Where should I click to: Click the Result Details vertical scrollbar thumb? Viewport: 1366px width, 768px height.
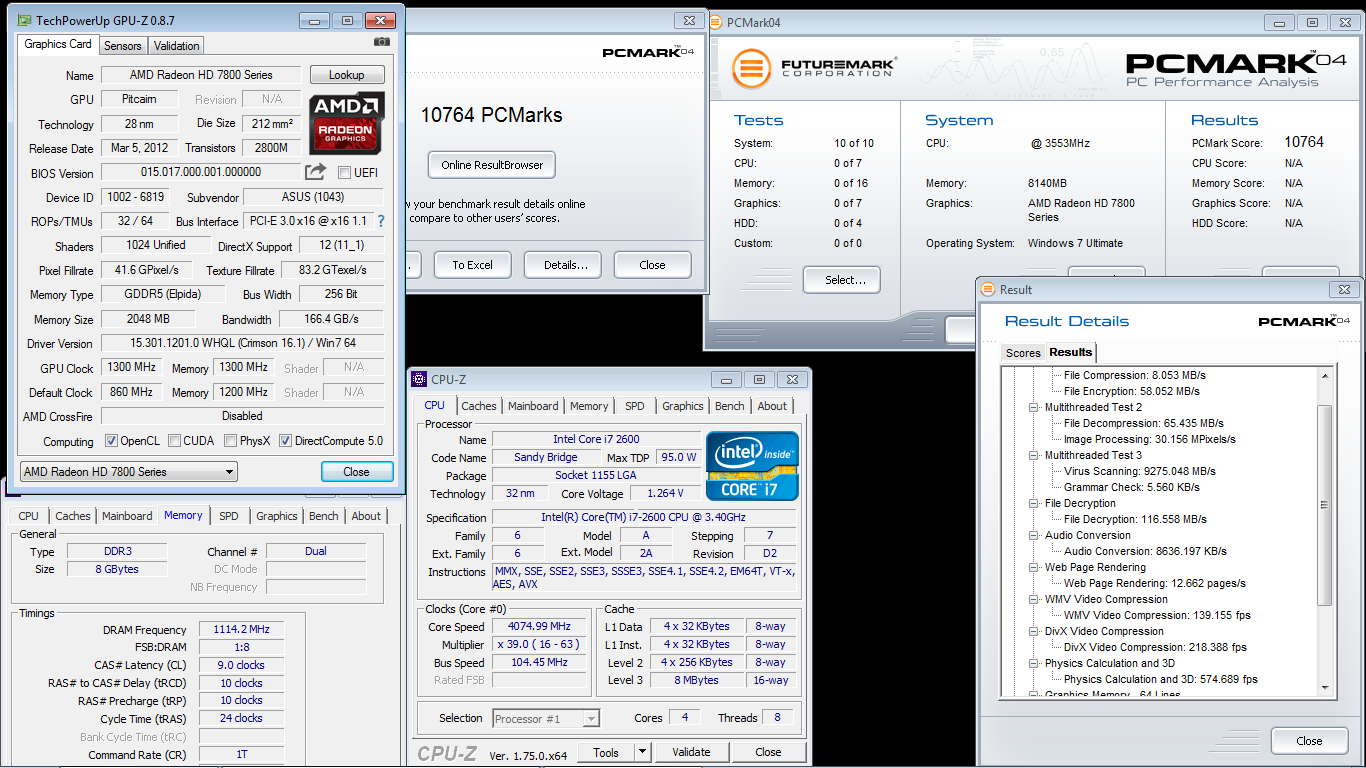point(1325,505)
